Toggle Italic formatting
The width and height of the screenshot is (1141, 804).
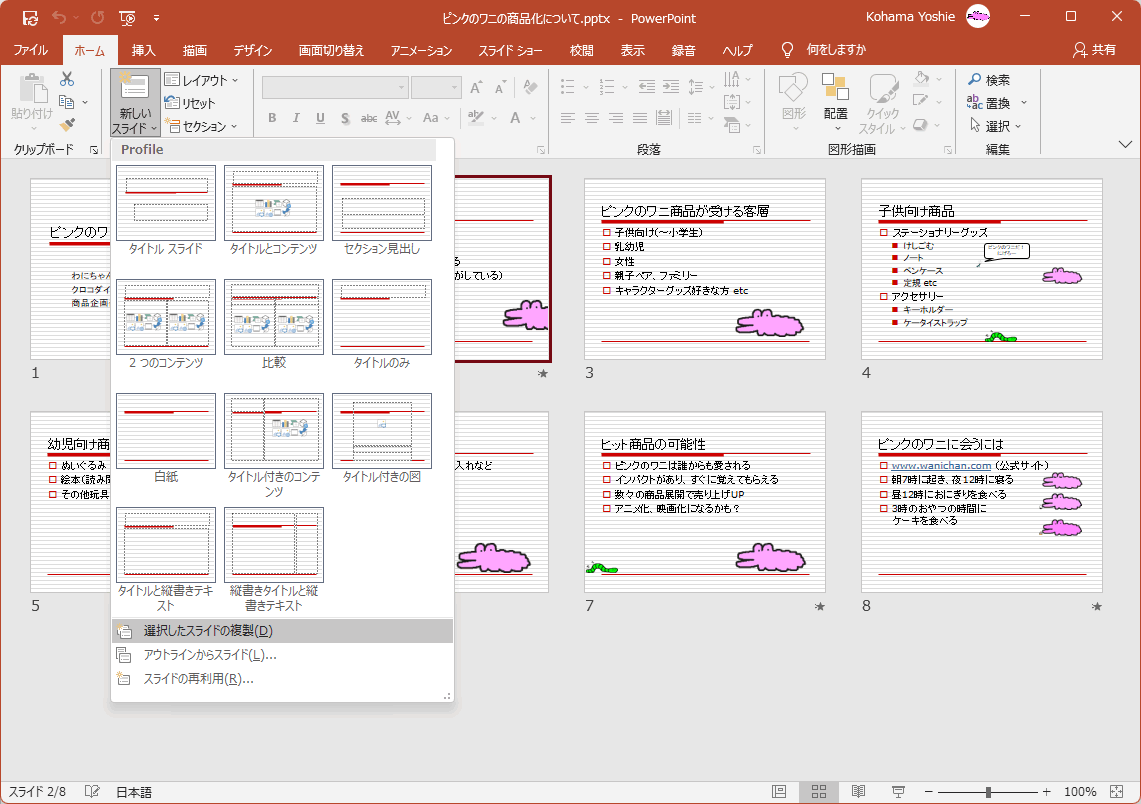296,118
